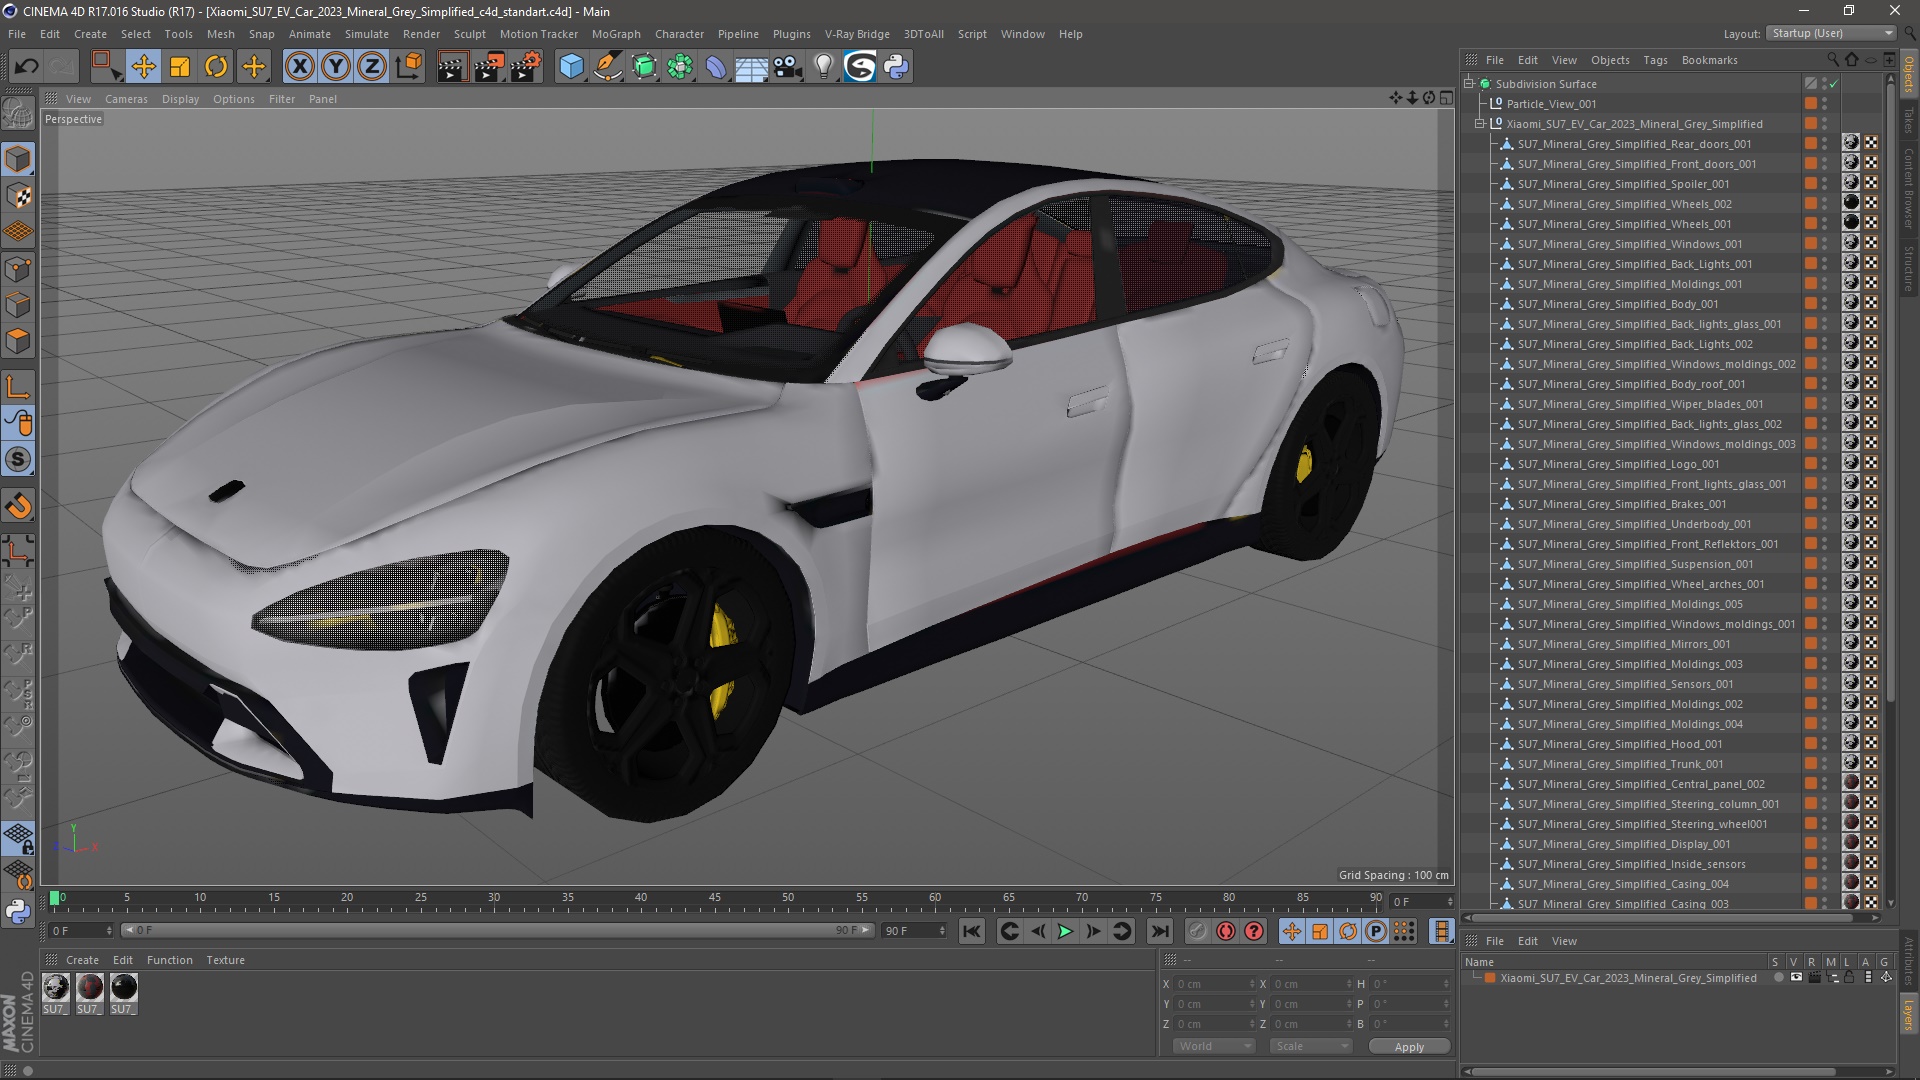1920x1080 pixels.
Task: Click frame 45 on the timeline ruler
Action: pos(714,900)
